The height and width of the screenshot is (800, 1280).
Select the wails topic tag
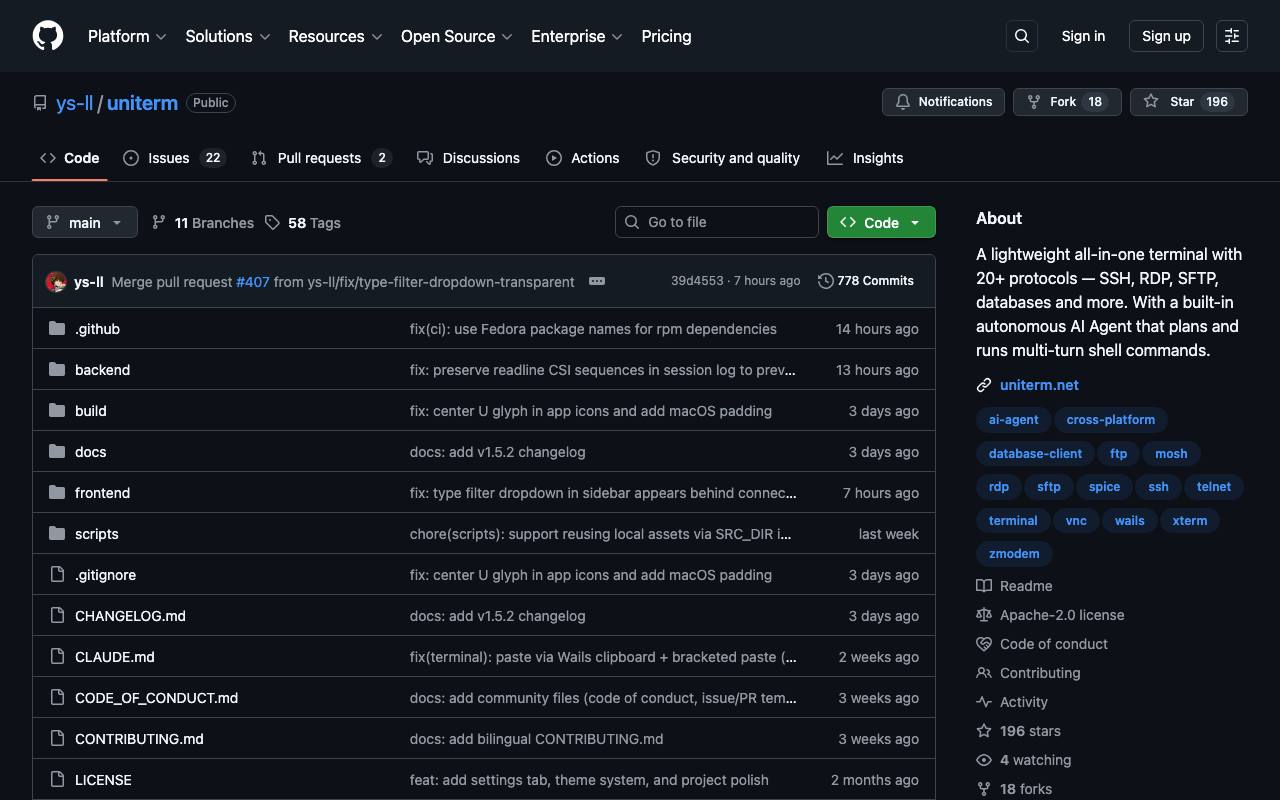click(x=1130, y=521)
